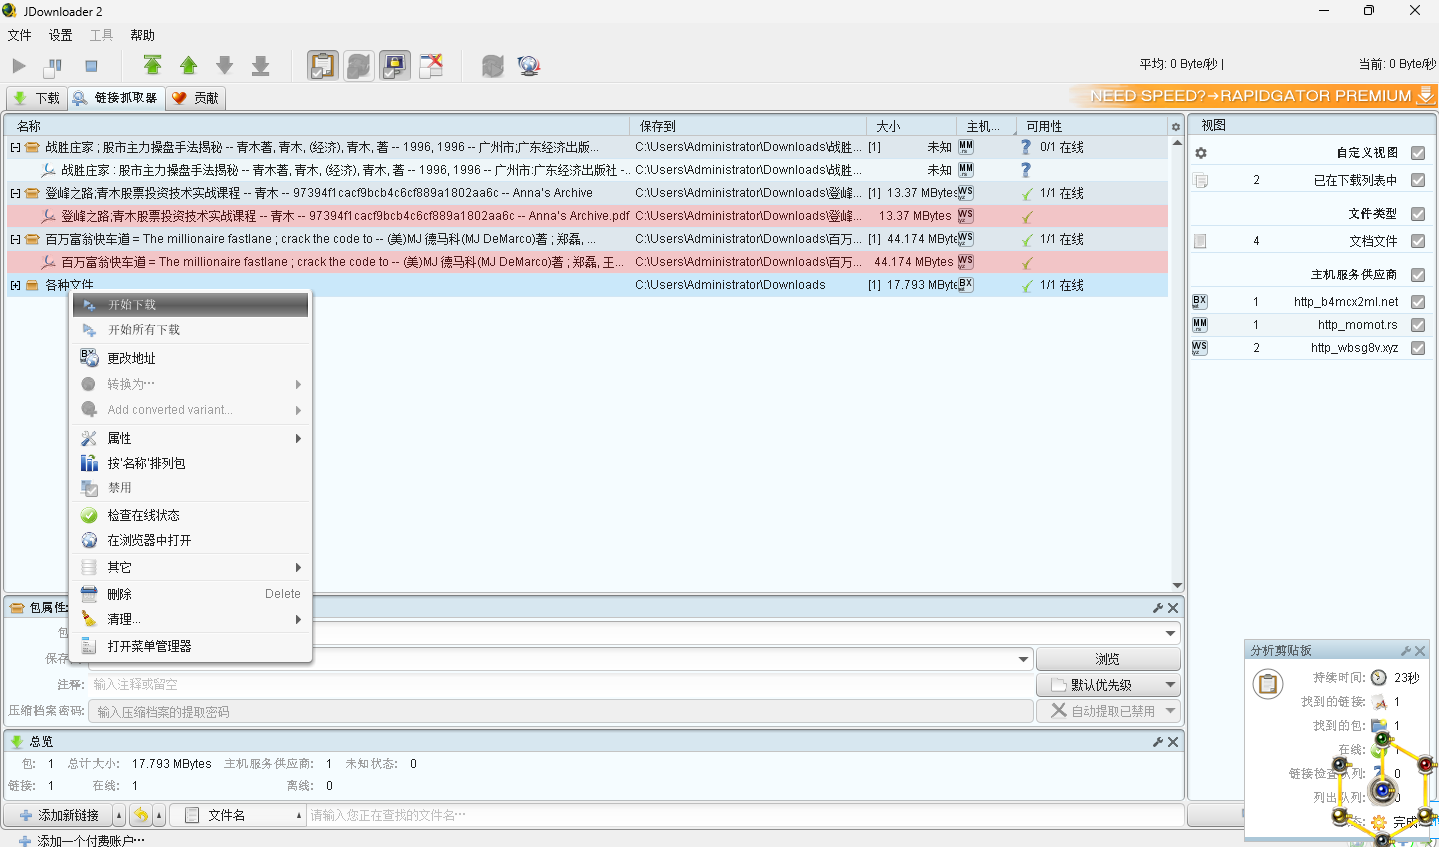Click the clipboard icon in the 分析剪贴板 panel
The image size is (1439, 847).
tap(1267, 684)
